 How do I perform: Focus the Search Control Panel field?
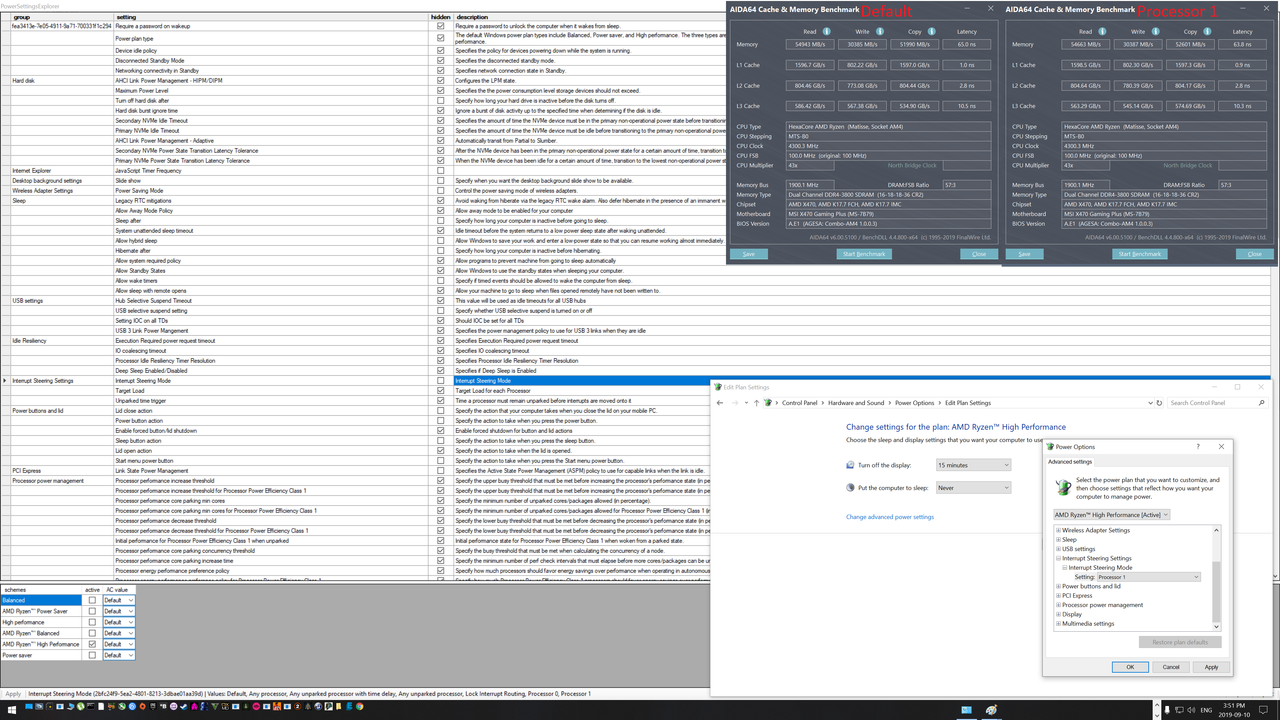[x=1212, y=403]
